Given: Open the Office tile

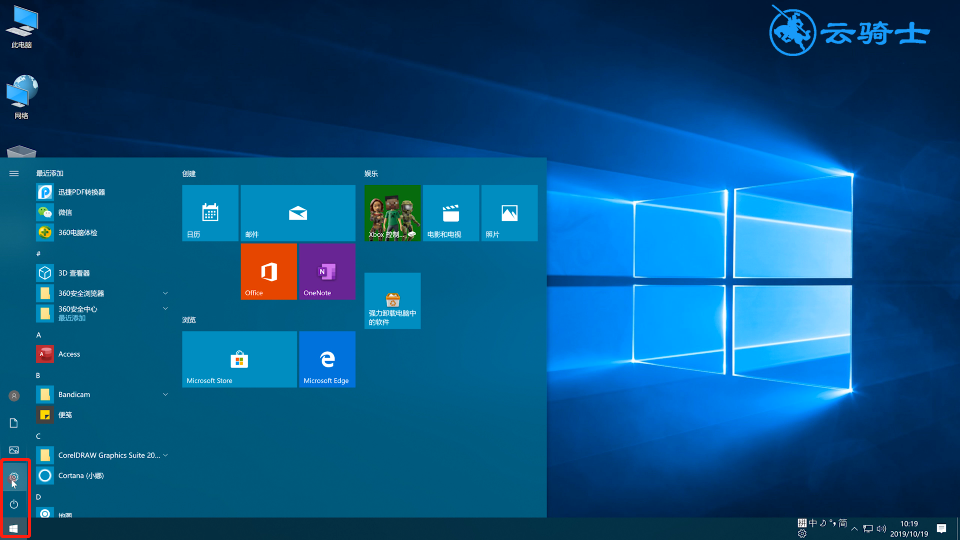Looking at the screenshot, I should pos(269,271).
